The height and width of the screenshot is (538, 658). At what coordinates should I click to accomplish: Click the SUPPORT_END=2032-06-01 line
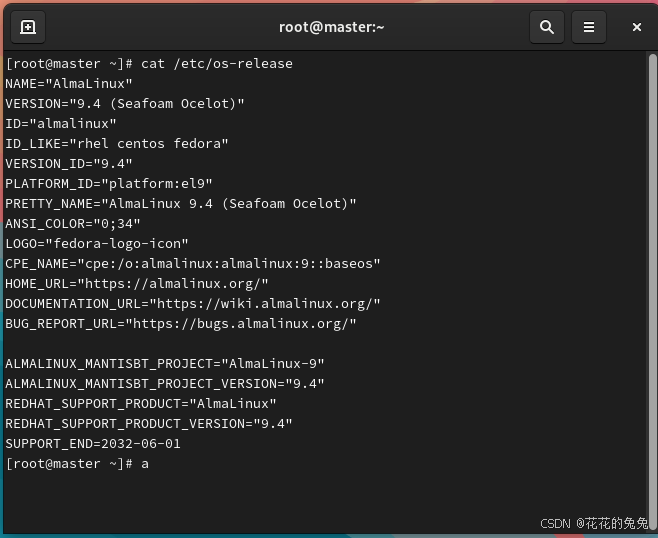[93, 444]
